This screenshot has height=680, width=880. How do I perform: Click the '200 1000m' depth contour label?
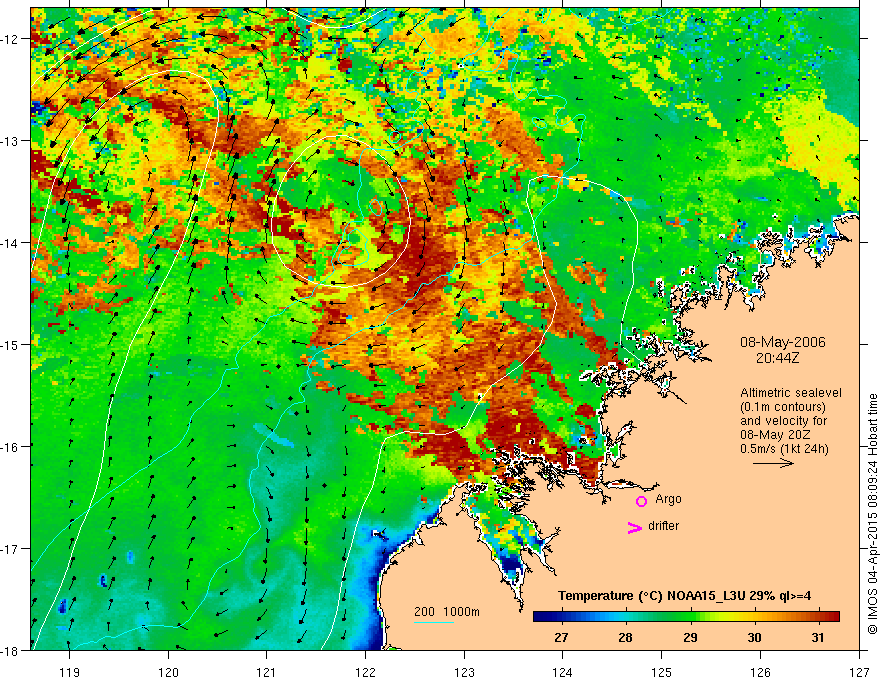(447, 612)
